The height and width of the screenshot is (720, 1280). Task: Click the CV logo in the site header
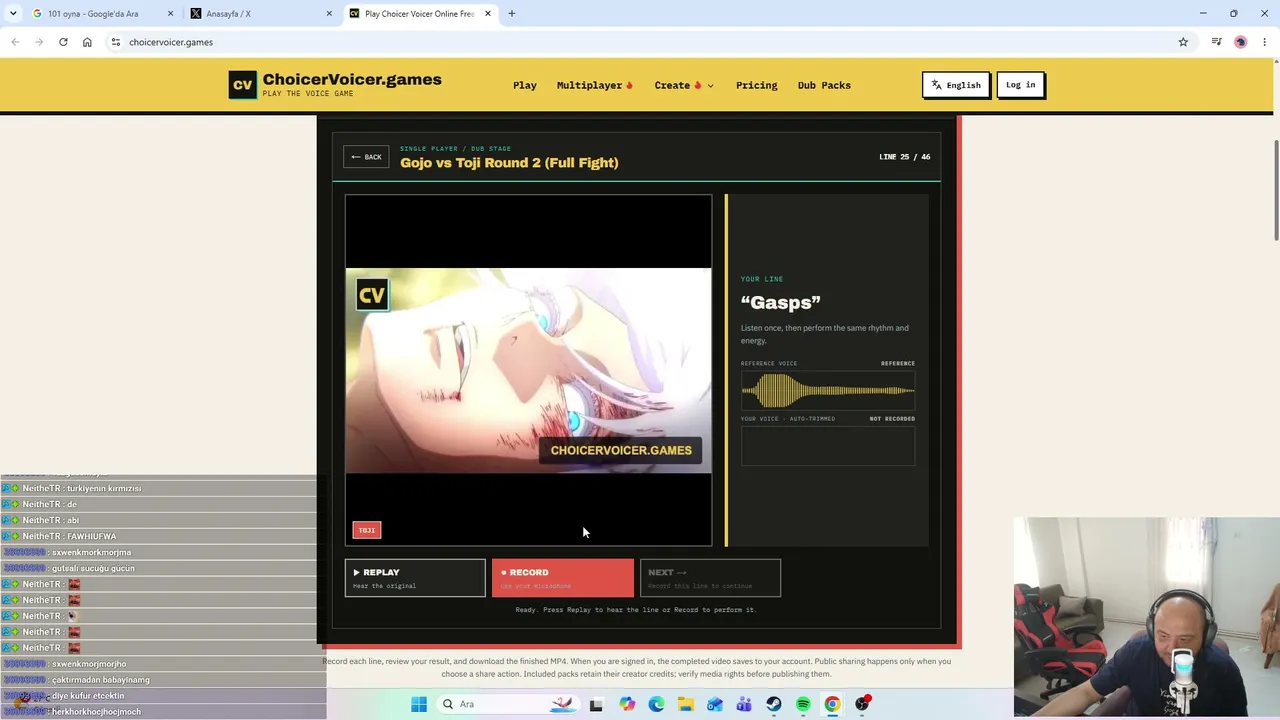pos(242,85)
